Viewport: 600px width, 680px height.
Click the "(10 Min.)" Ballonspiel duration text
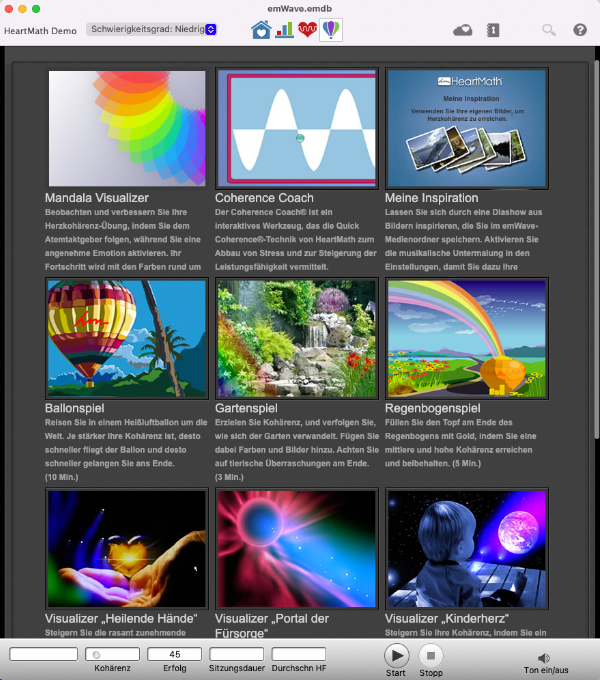[x=62, y=477]
